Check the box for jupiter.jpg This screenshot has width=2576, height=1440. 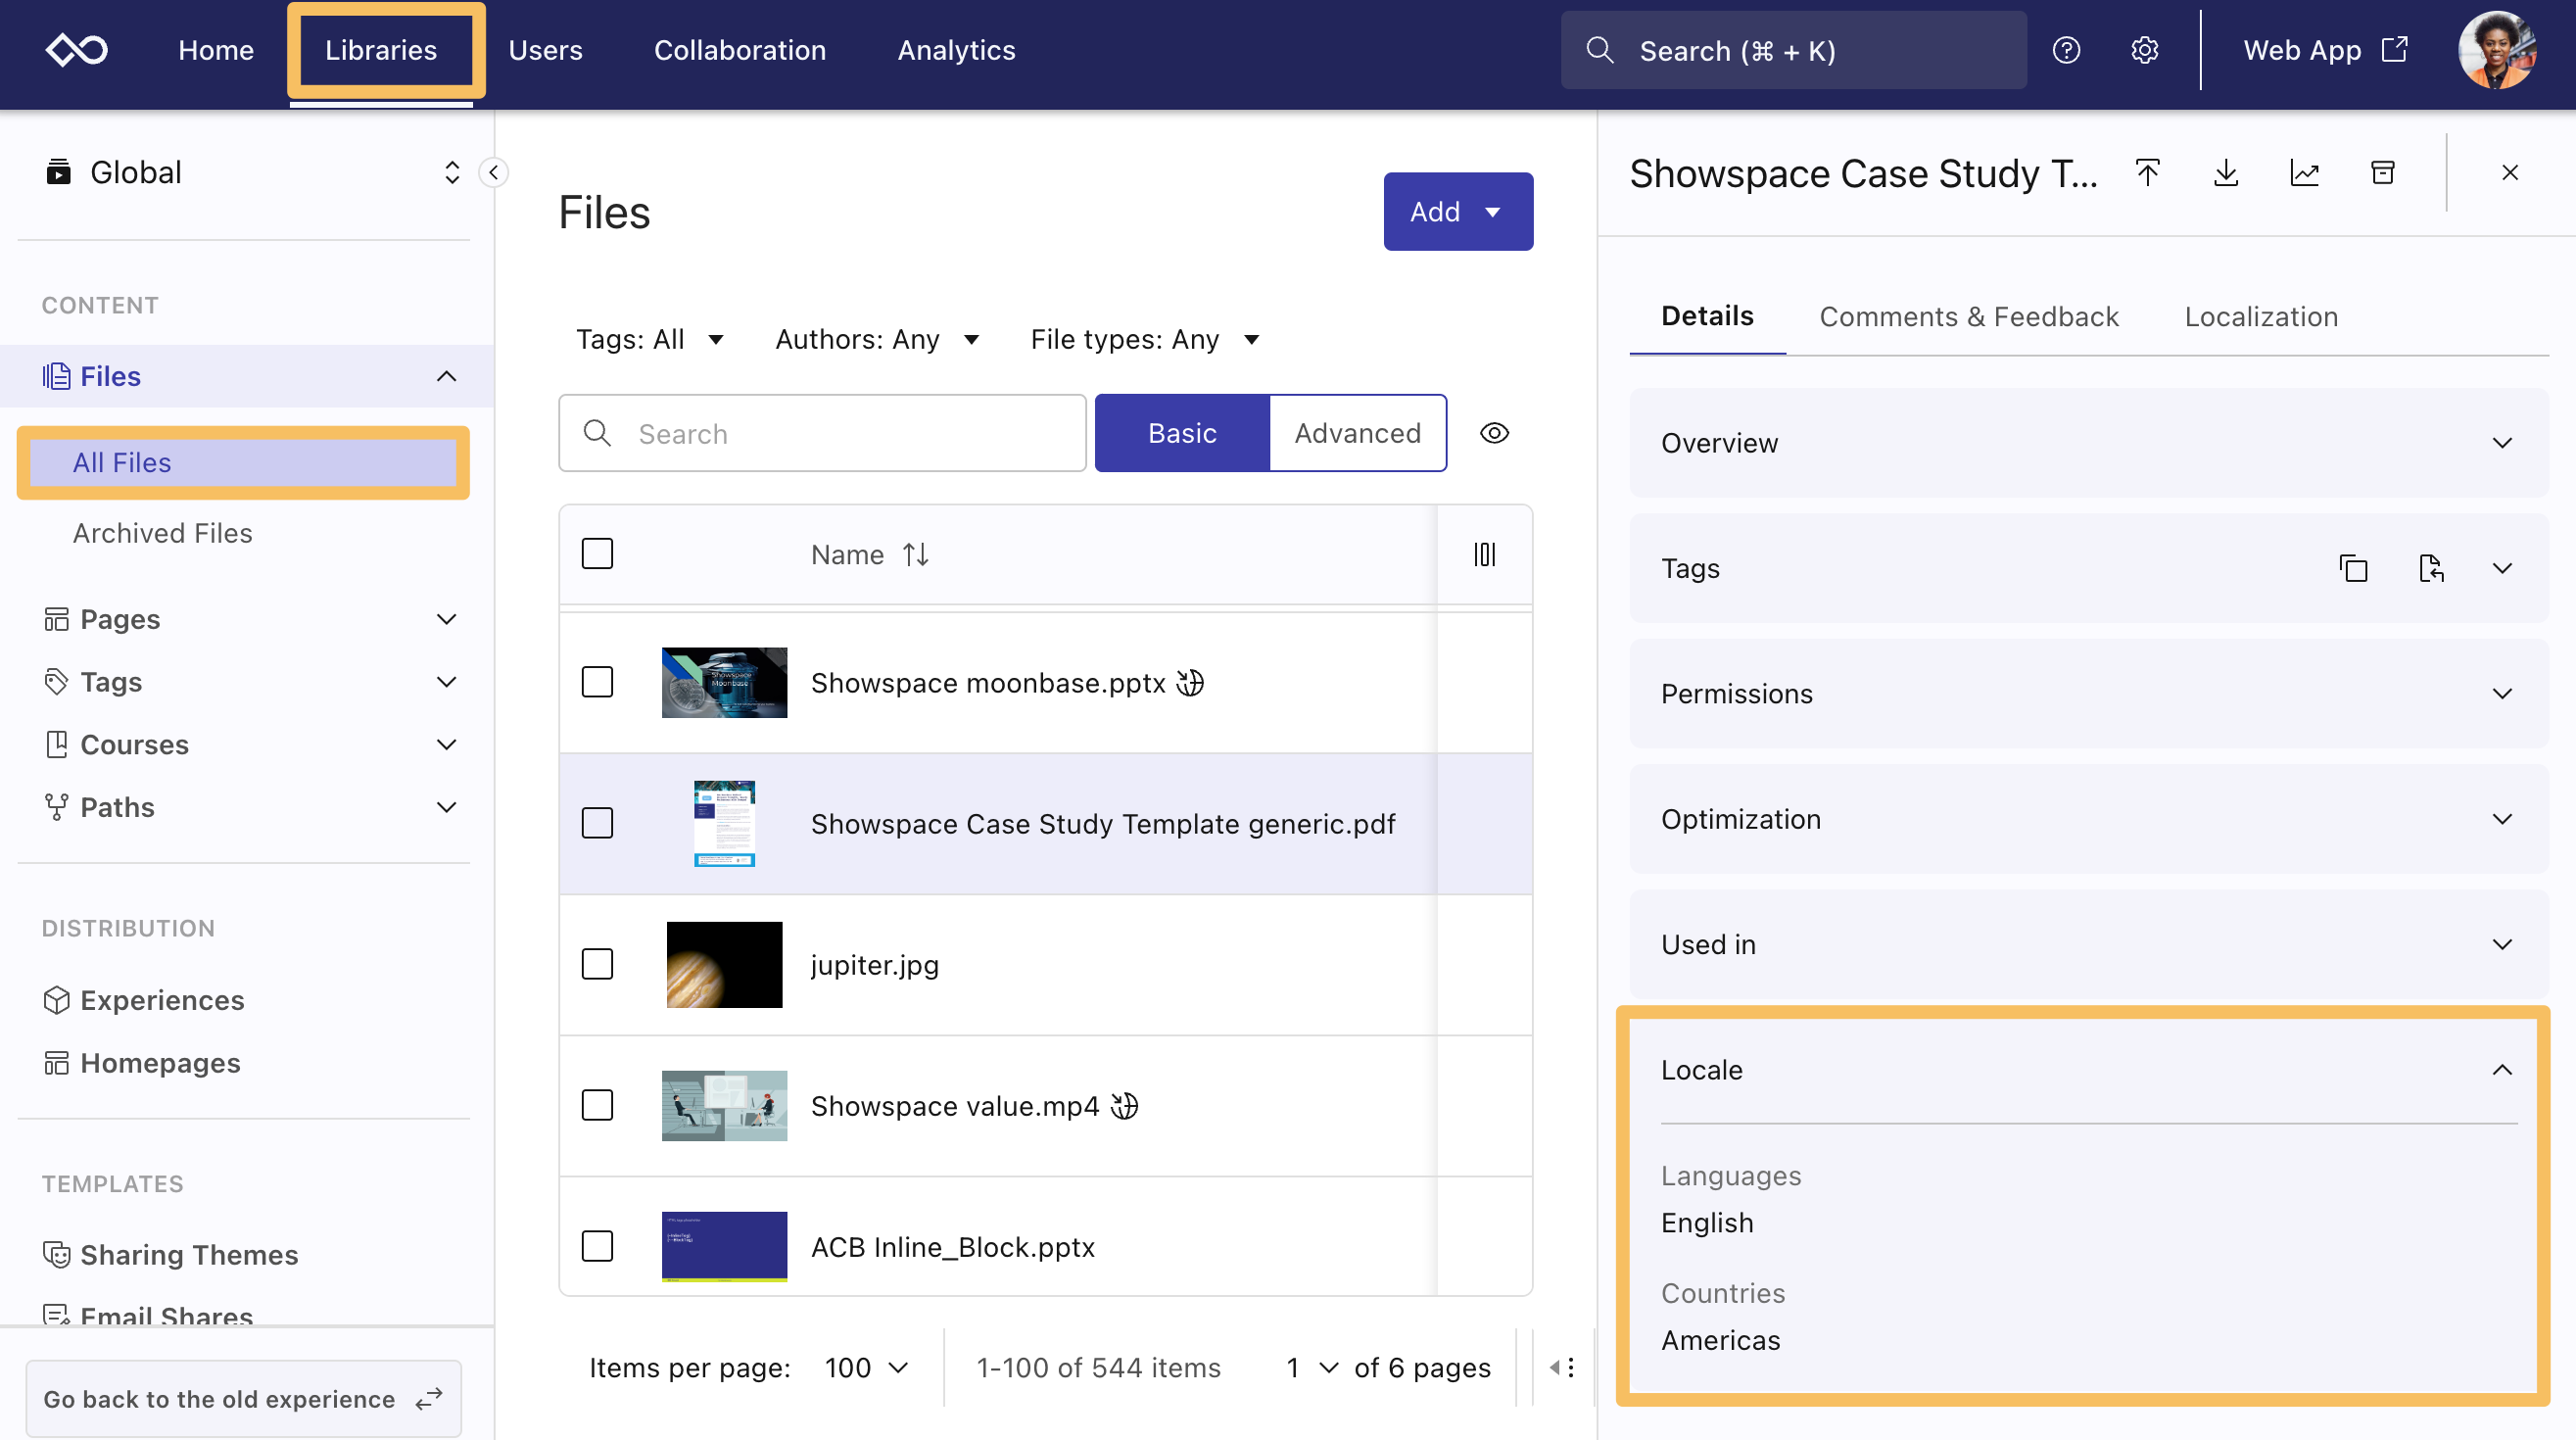tap(597, 964)
